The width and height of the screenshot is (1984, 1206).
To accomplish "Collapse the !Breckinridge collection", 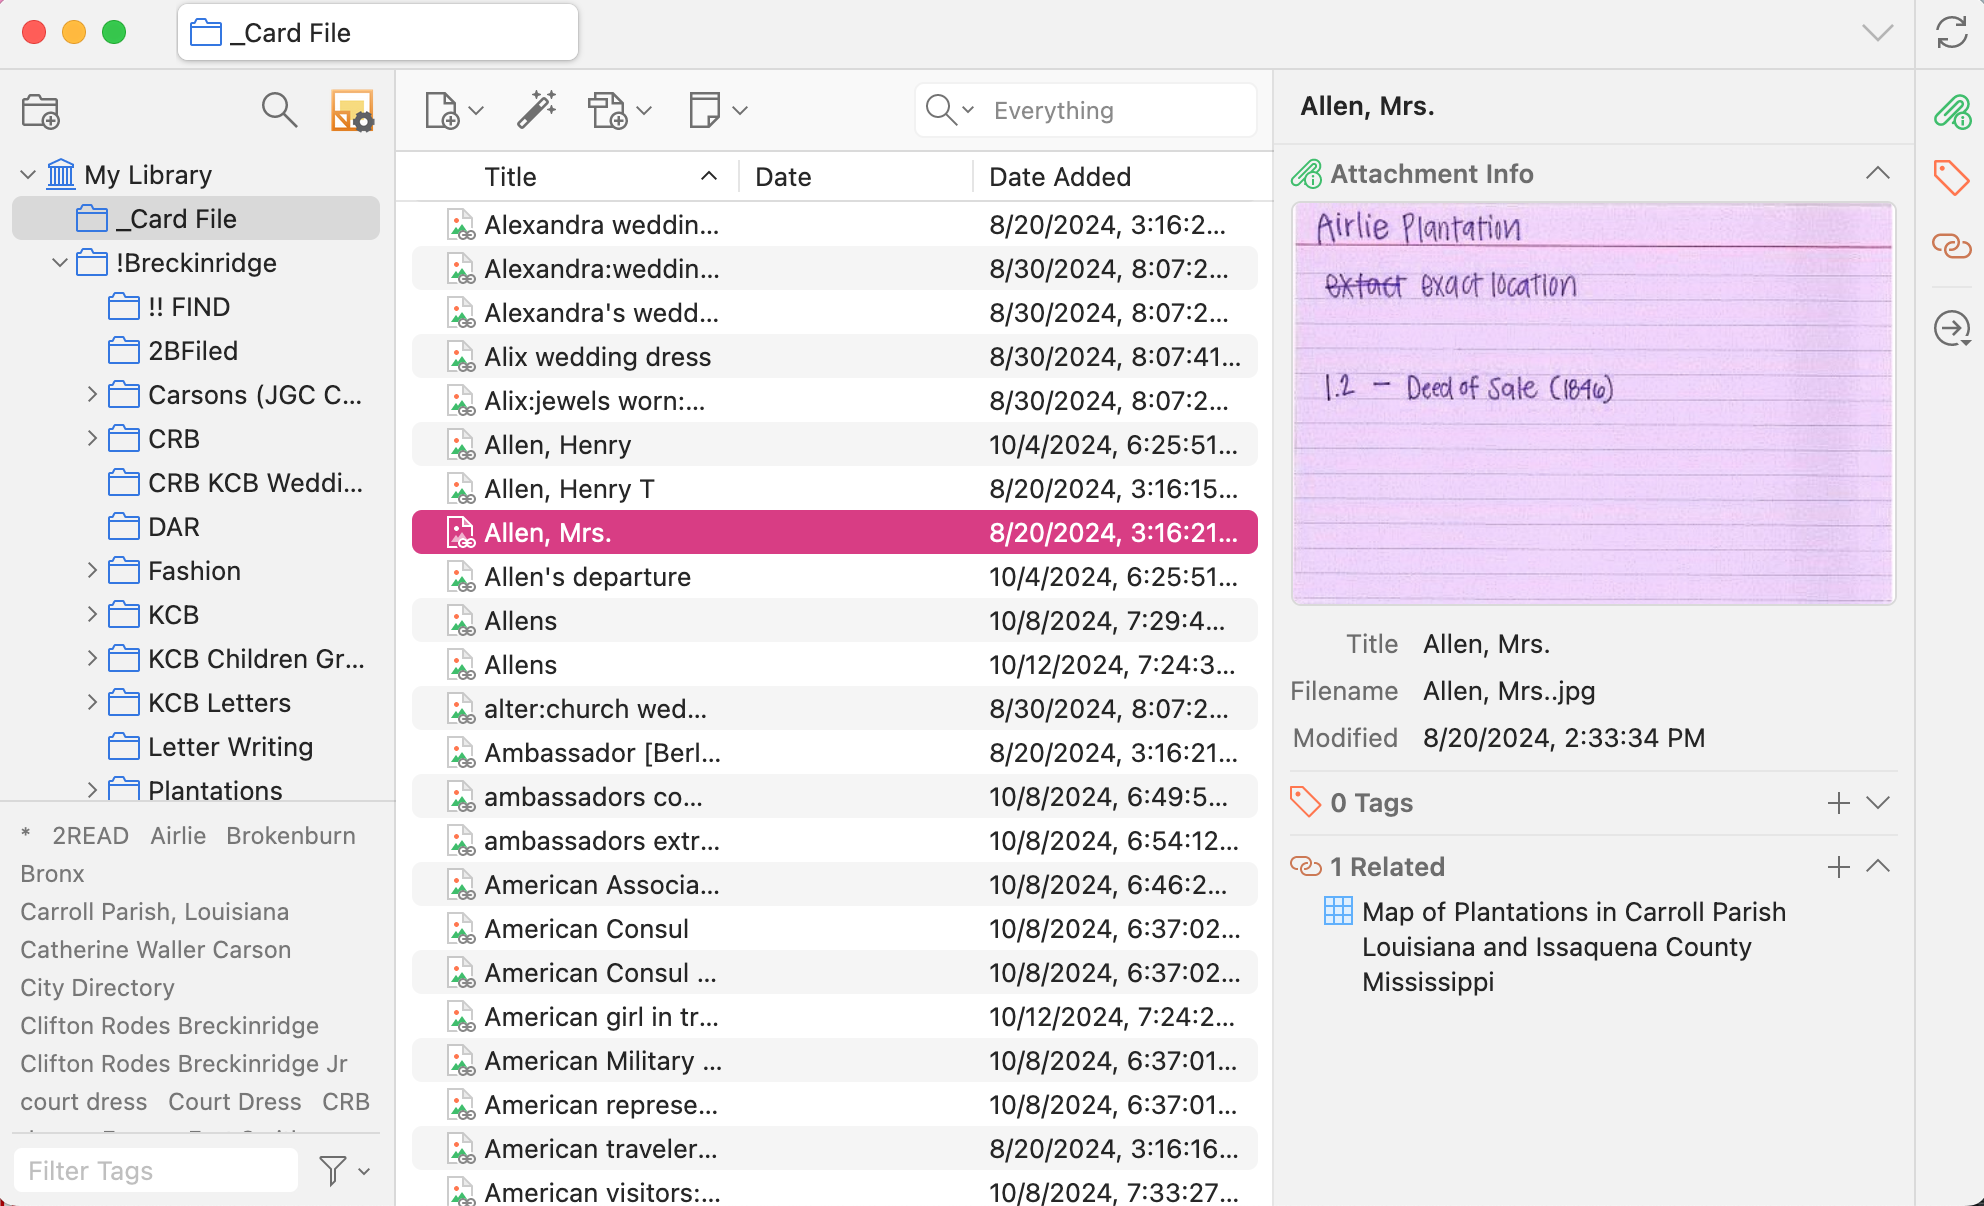I will [x=60, y=263].
